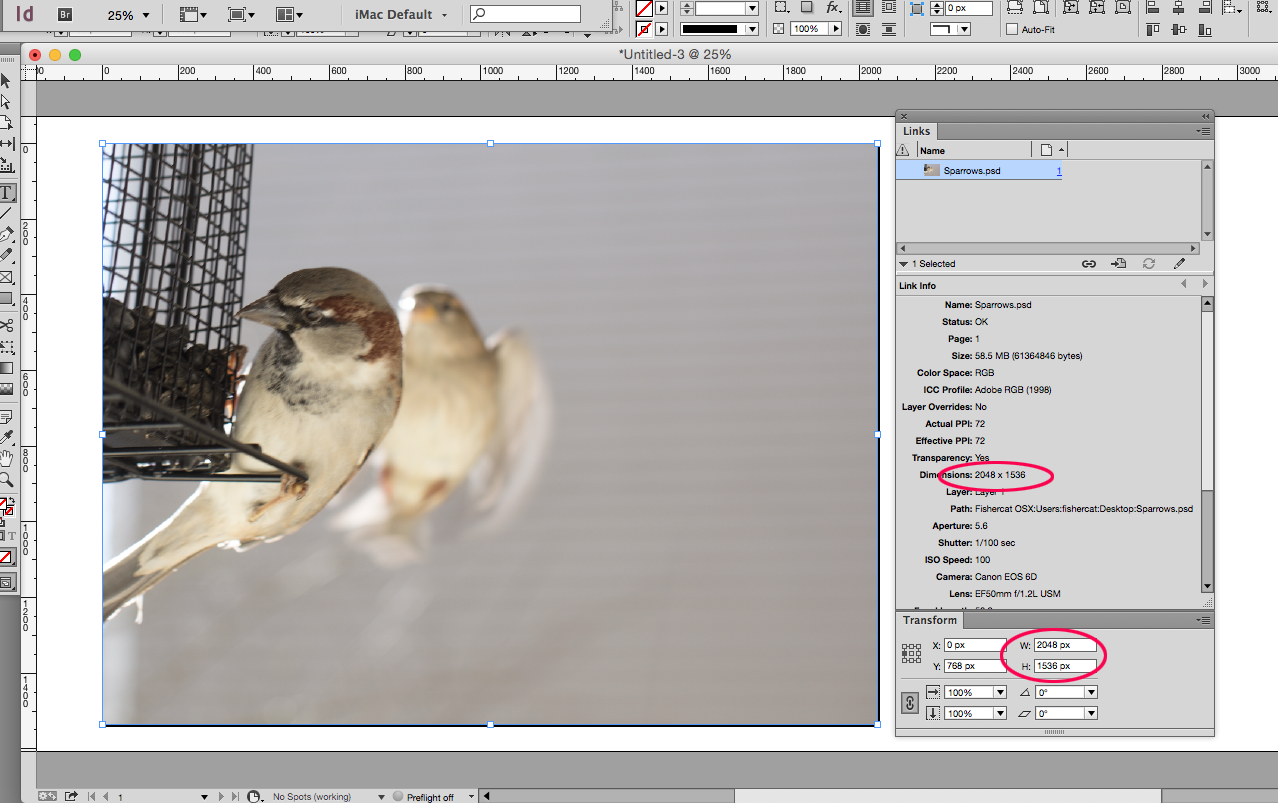Click the page 1 link of Sparrows.psd
Screen dimensions: 1278x803
tap(1059, 172)
